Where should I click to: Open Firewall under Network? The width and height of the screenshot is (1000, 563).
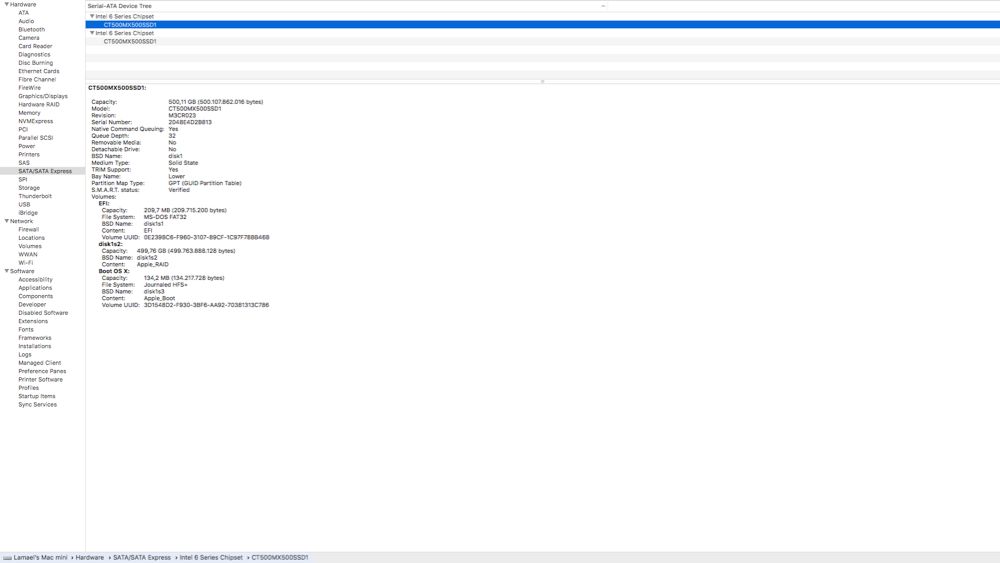point(29,229)
